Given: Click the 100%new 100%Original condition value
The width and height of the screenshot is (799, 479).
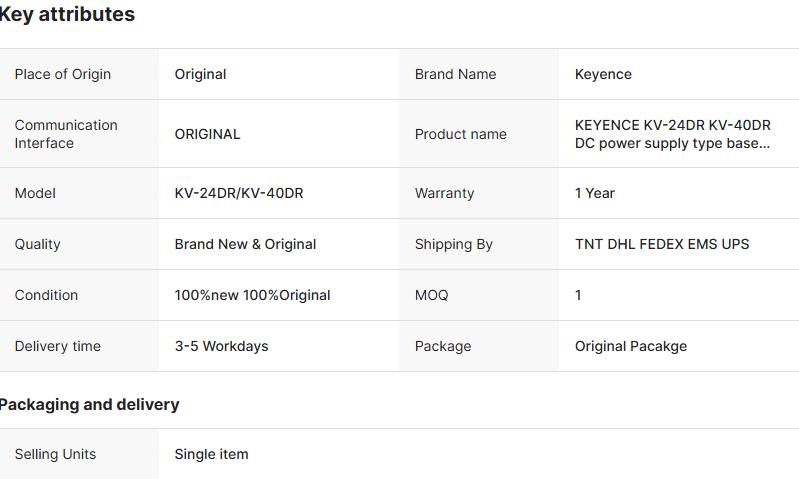Looking at the screenshot, I should pyautogui.click(x=252, y=295).
